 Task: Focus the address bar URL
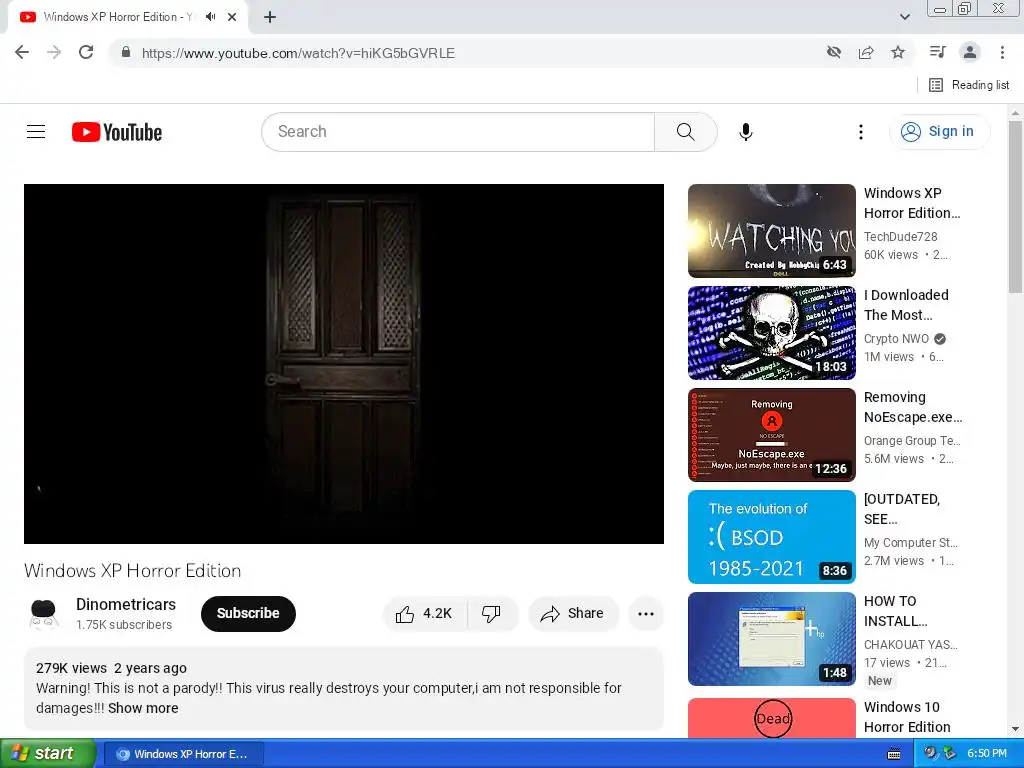pyautogui.click(x=298, y=53)
